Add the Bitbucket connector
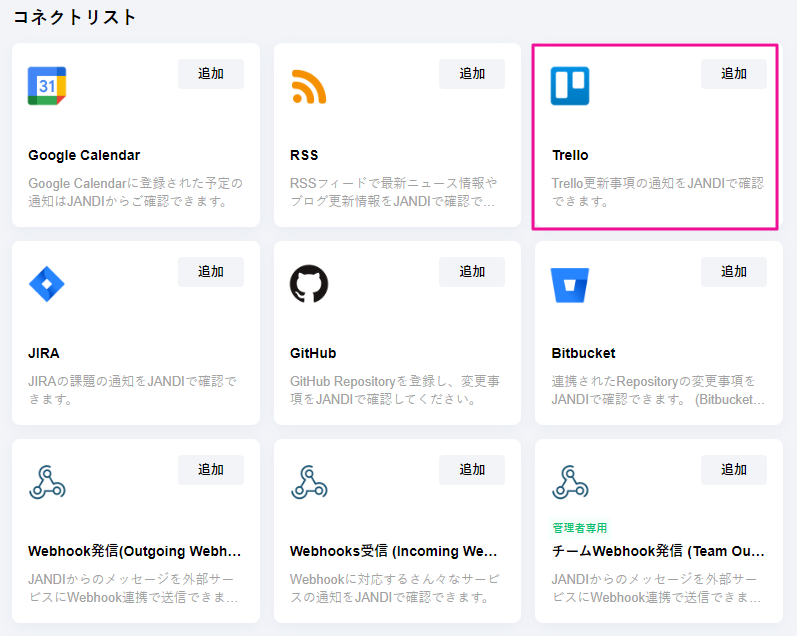797x636 pixels. click(733, 271)
